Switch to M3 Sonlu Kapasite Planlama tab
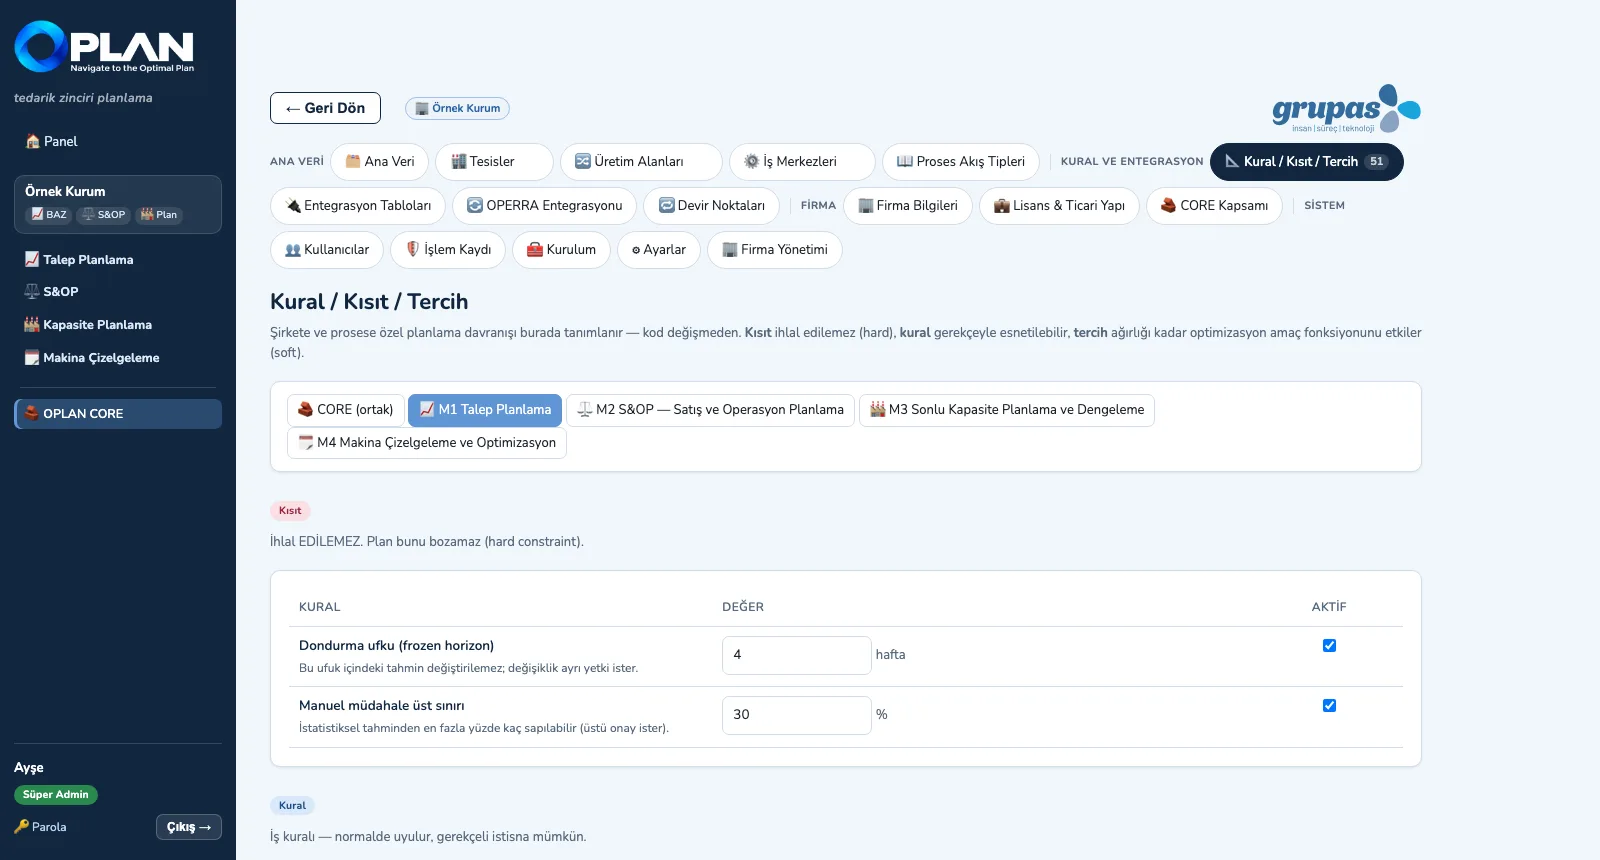Image resolution: width=1600 pixels, height=860 pixels. coord(1007,410)
